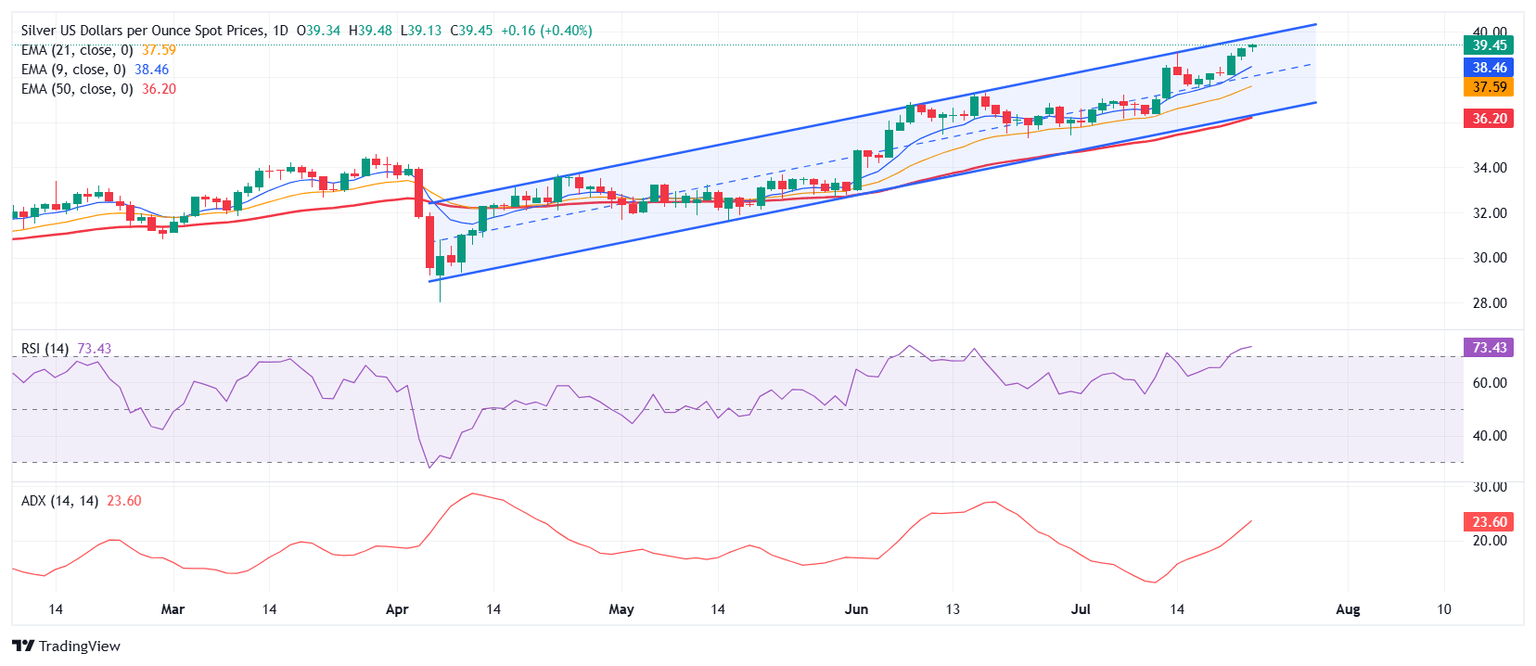Image resolution: width=1536 pixels, height=666 pixels.
Task: Select the Mar label on the time axis
Action: [x=173, y=609]
